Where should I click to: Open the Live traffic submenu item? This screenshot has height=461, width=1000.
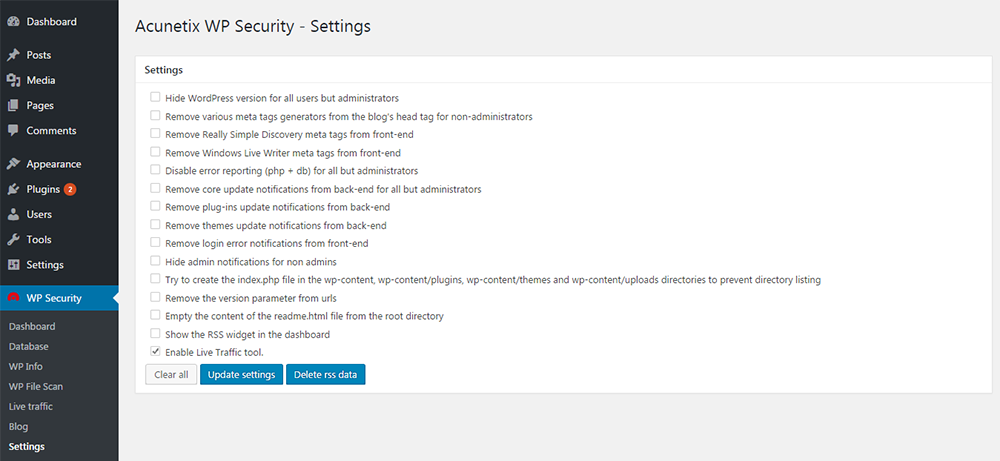(x=31, y=407)
